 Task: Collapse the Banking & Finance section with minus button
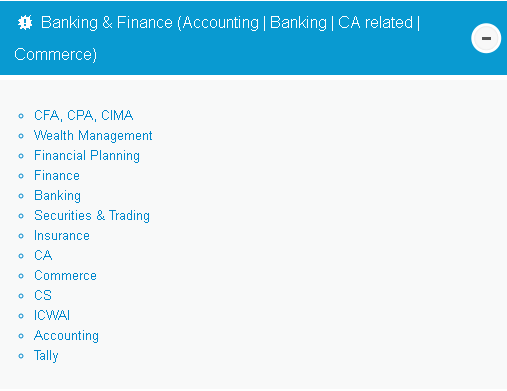click(486, 38)
